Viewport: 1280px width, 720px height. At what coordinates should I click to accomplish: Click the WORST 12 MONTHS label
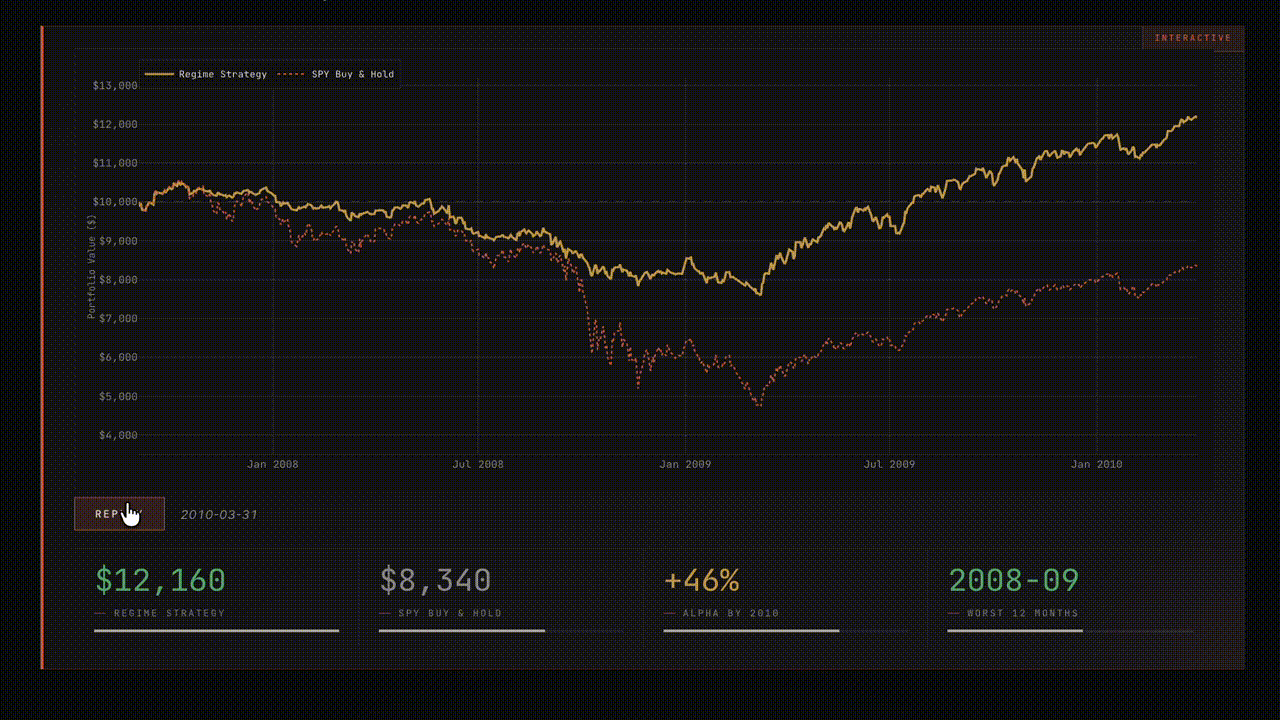(1022, 613)
